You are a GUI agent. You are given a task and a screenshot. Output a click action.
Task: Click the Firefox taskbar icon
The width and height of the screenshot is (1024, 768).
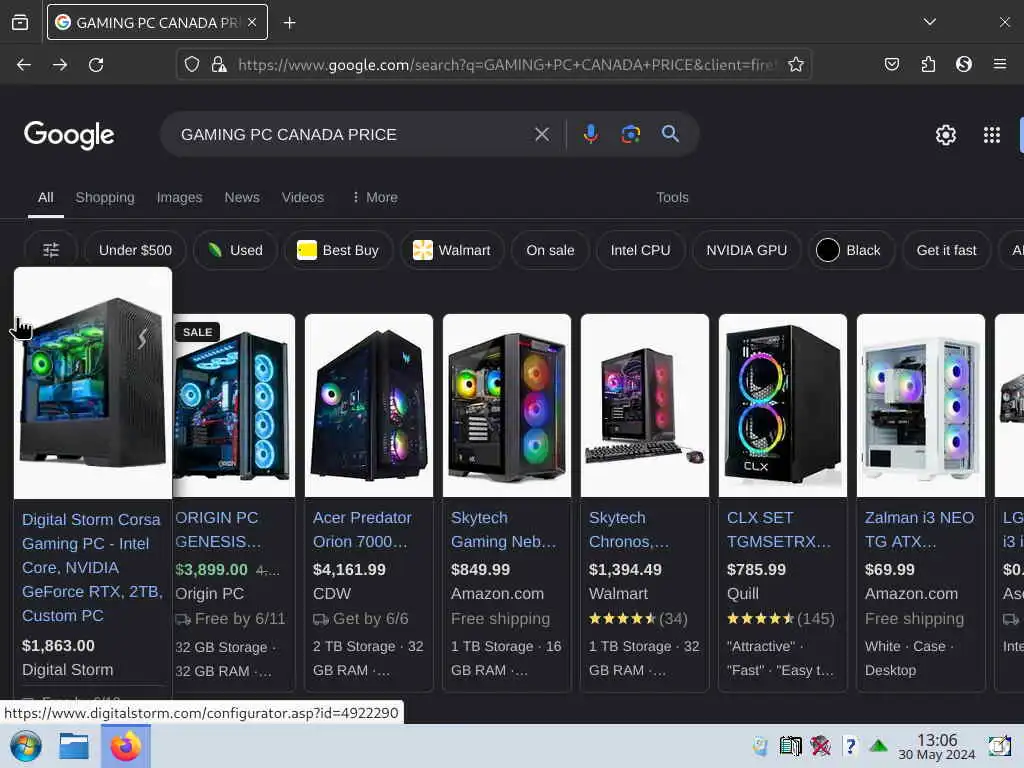[x=125, y=746]
